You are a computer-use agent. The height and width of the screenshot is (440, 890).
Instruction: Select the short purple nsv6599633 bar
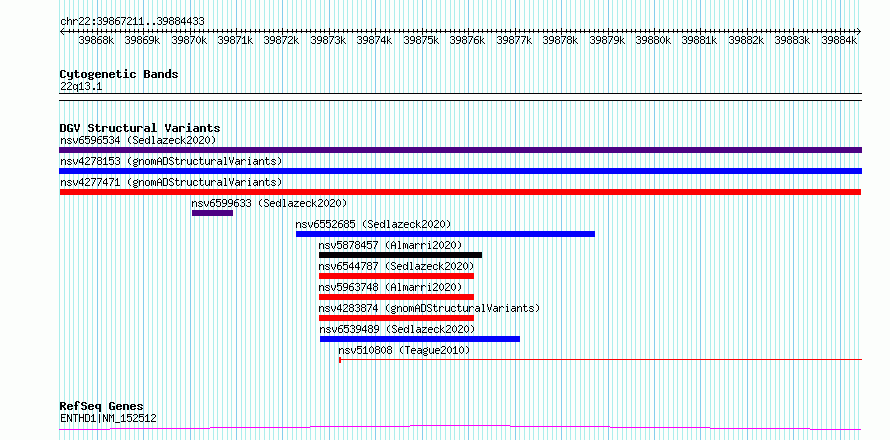(x=212, y=213)
